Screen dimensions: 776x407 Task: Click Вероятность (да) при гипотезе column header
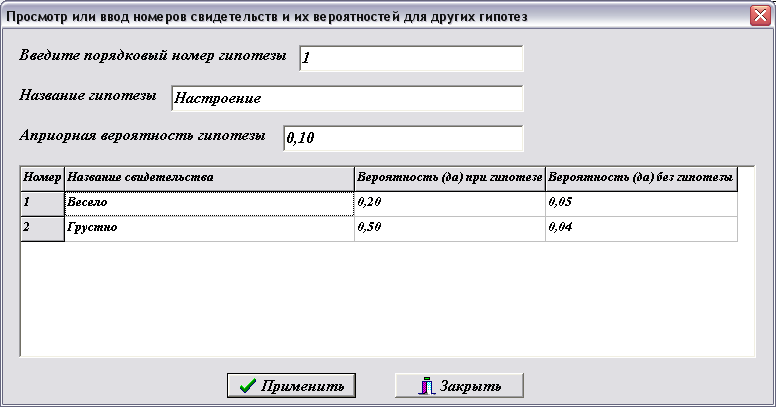[450, 179]
